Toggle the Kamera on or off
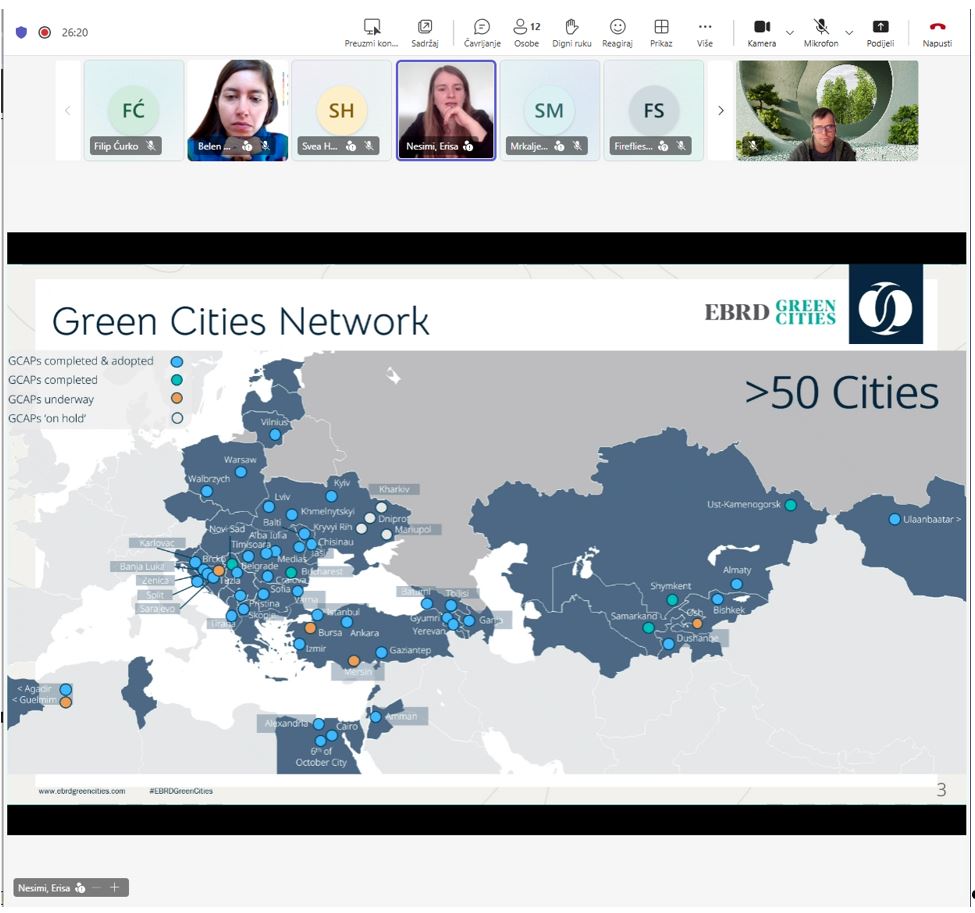975x913 pixels. 761,32
